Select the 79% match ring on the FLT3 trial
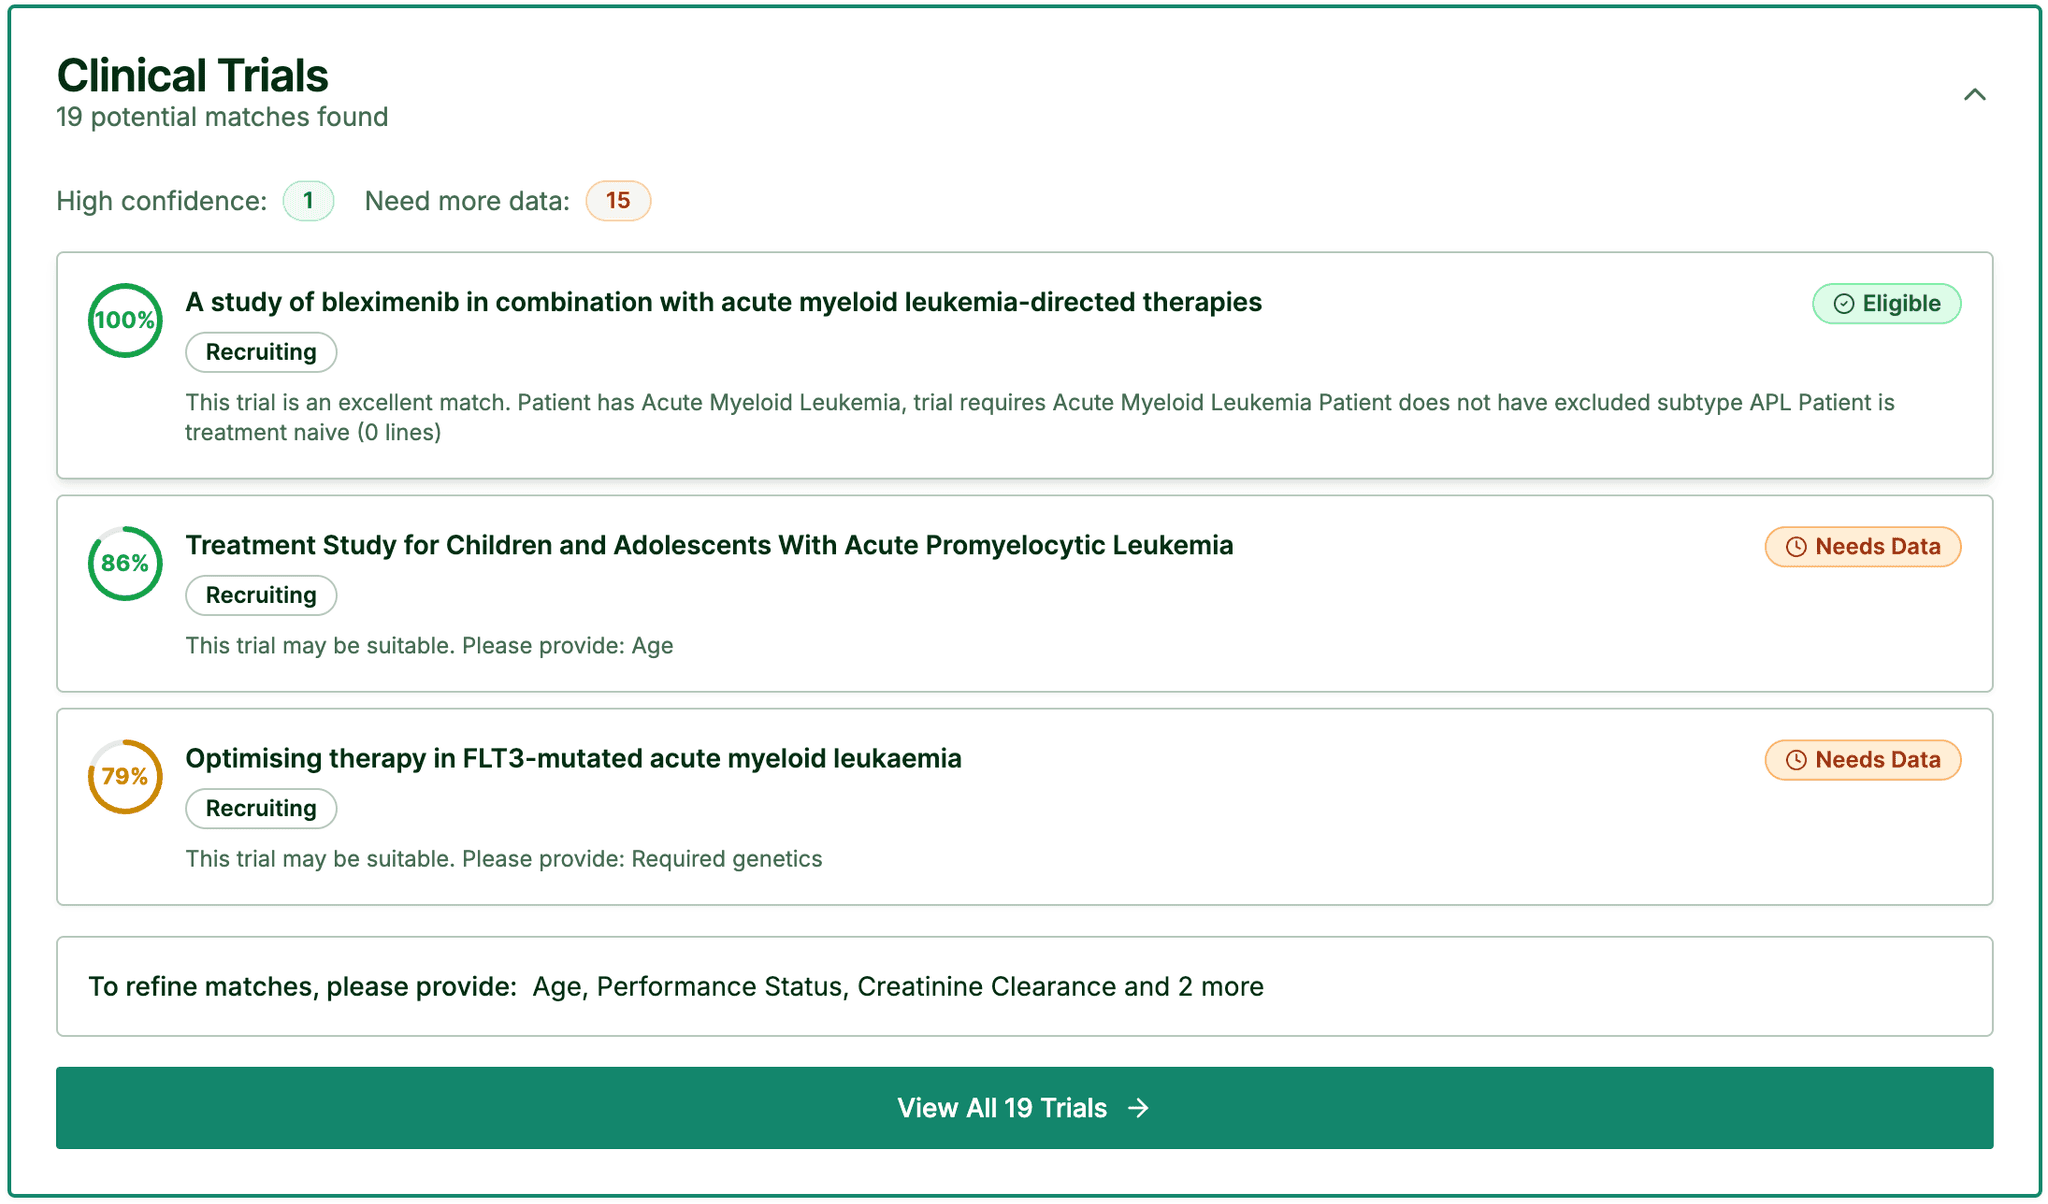 coord(124,776)
